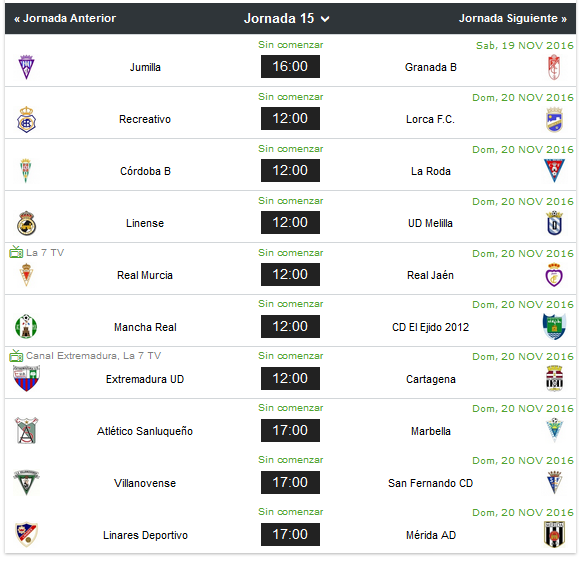Image resolution: width=585 pixels, height=561 pixels.
Task: Click the Recreativo club crest
Action: [x=26, y=119]
